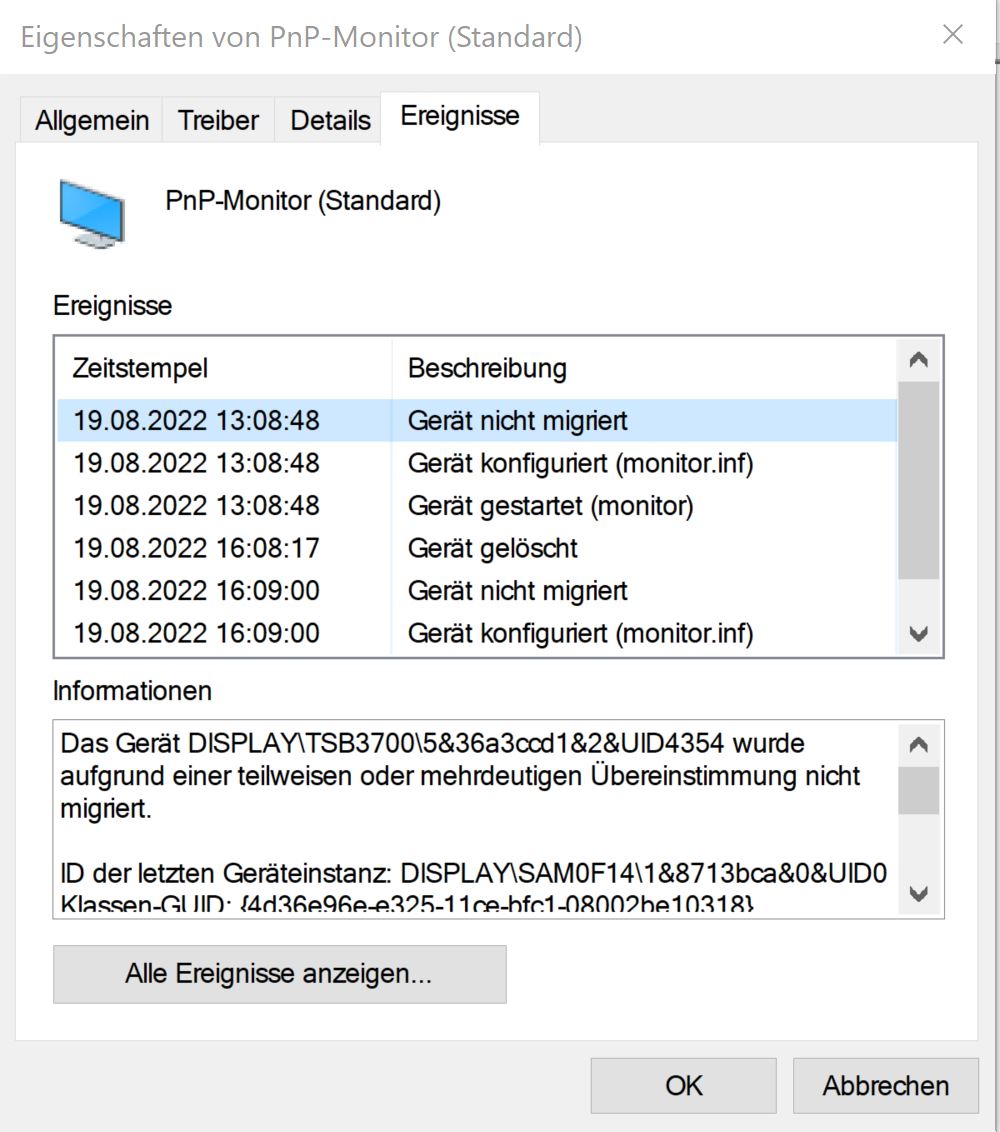Image resolution: width=1000 pixels, height=1132 pixels.
Task: Select the Details tab
Action: click(330, 120)
